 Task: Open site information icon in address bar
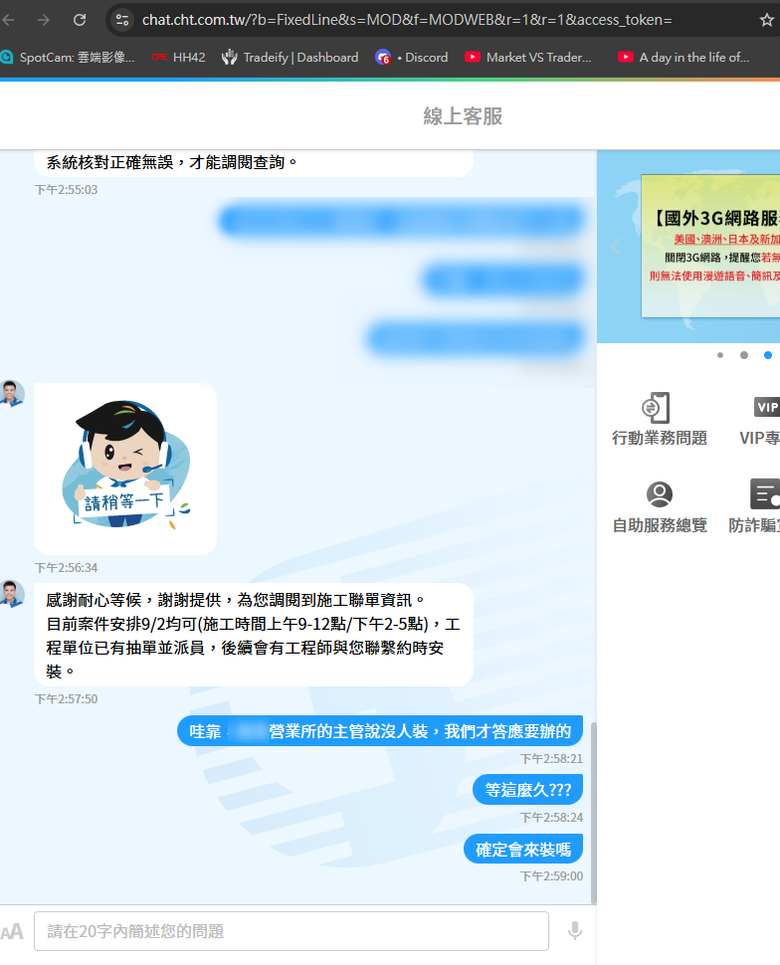[123, 20]
